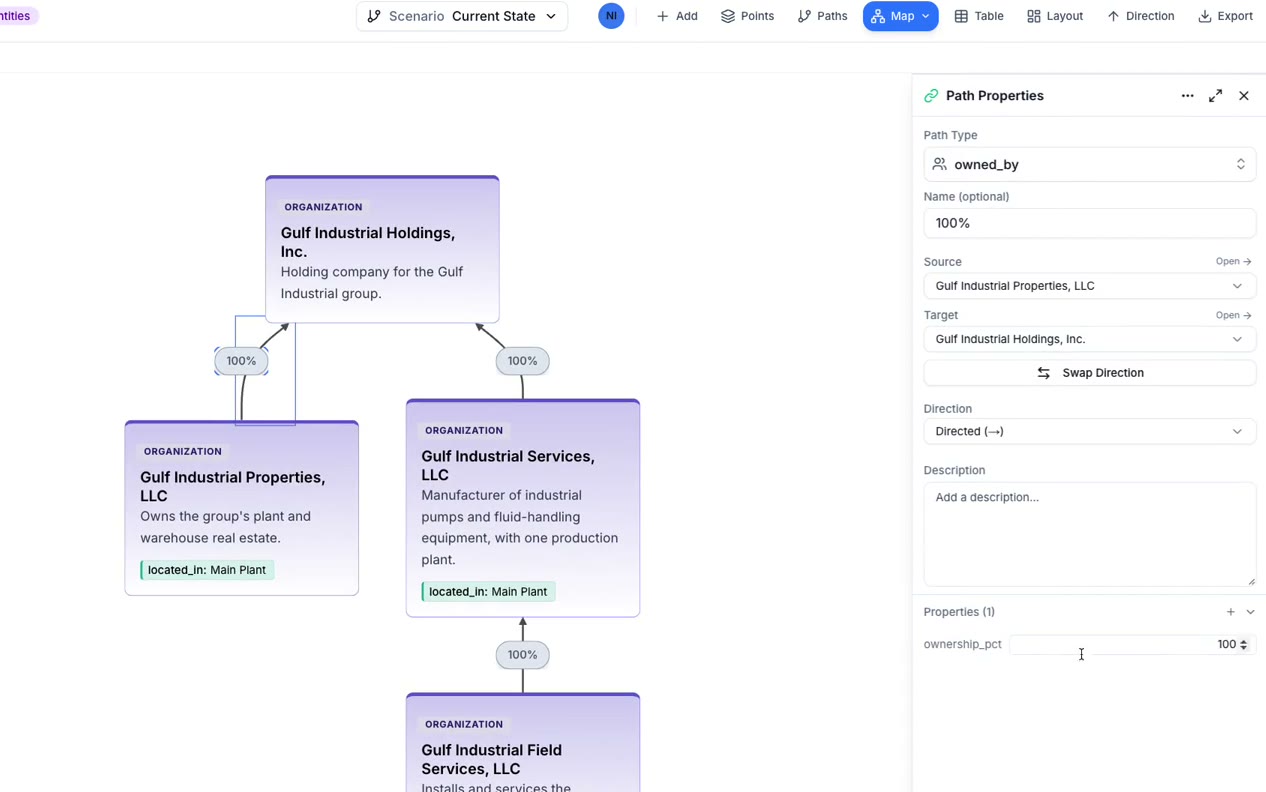This screenshot has width=1266, height=792.
Task: Click the Path Properties link icon
Action: [x=931, y=96]
